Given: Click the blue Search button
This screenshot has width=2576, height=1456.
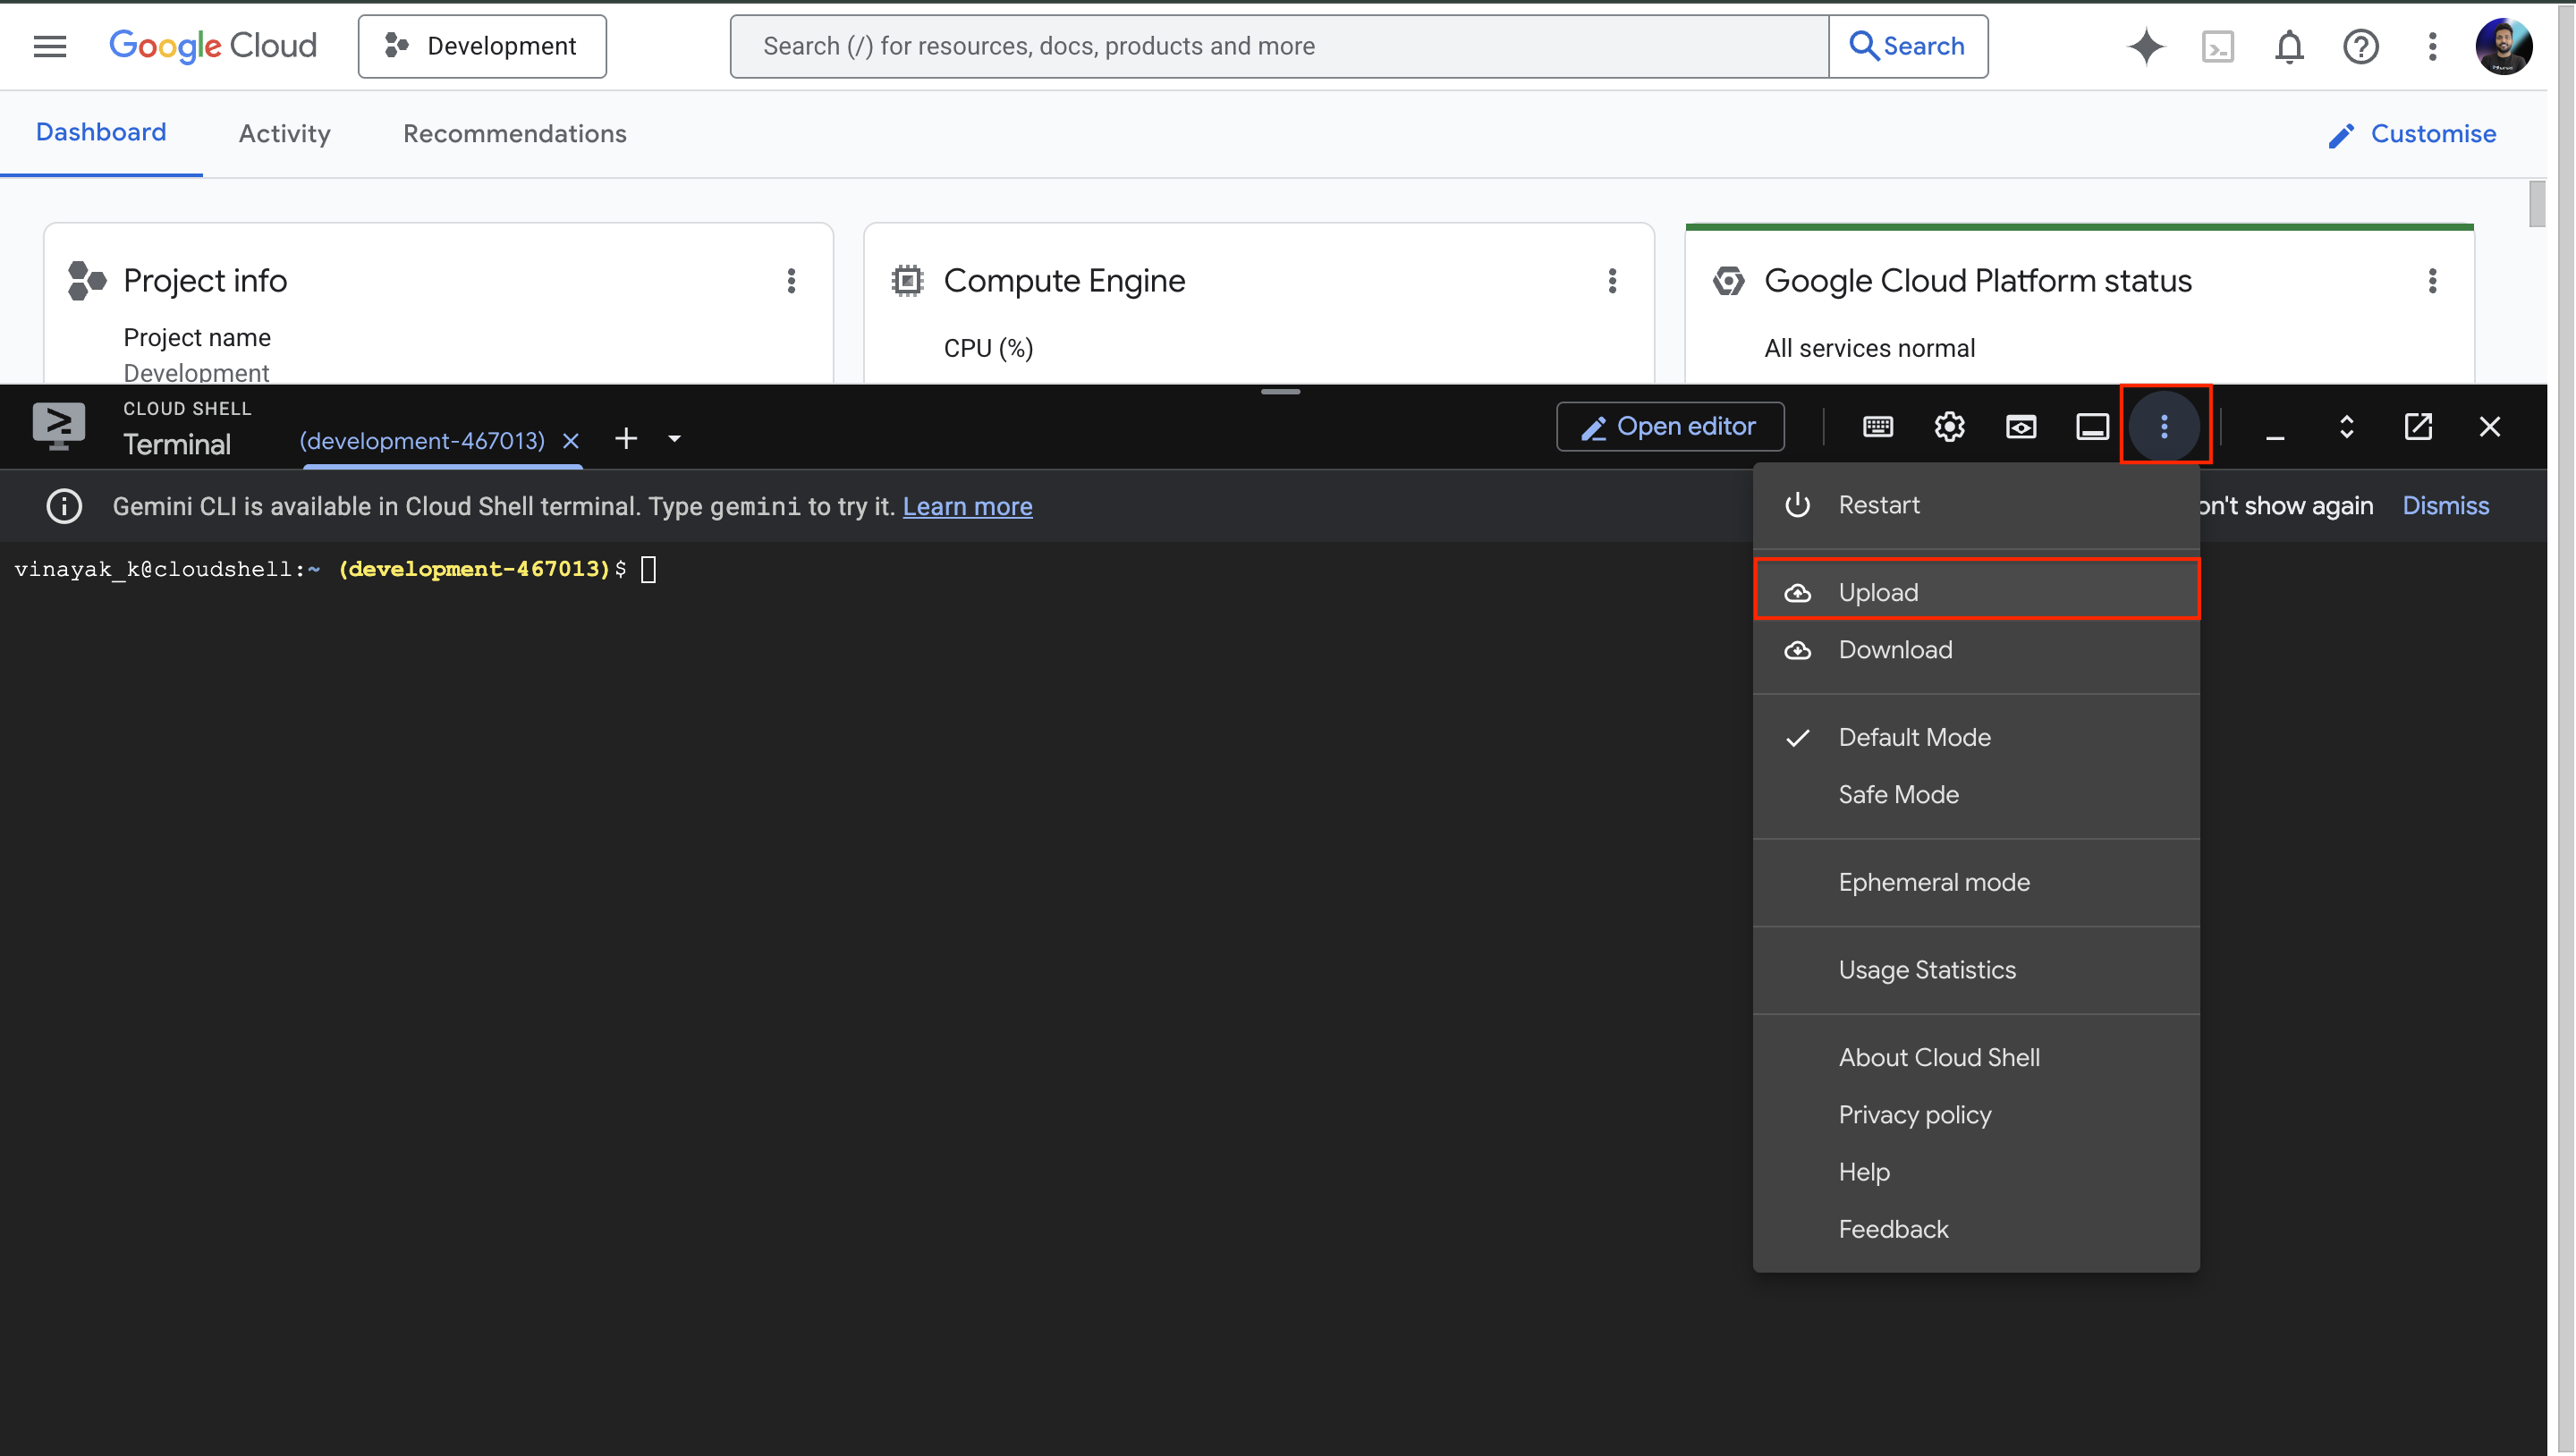Looking at the screenshot, I should pyautogui.click(x=1908, y=46).
